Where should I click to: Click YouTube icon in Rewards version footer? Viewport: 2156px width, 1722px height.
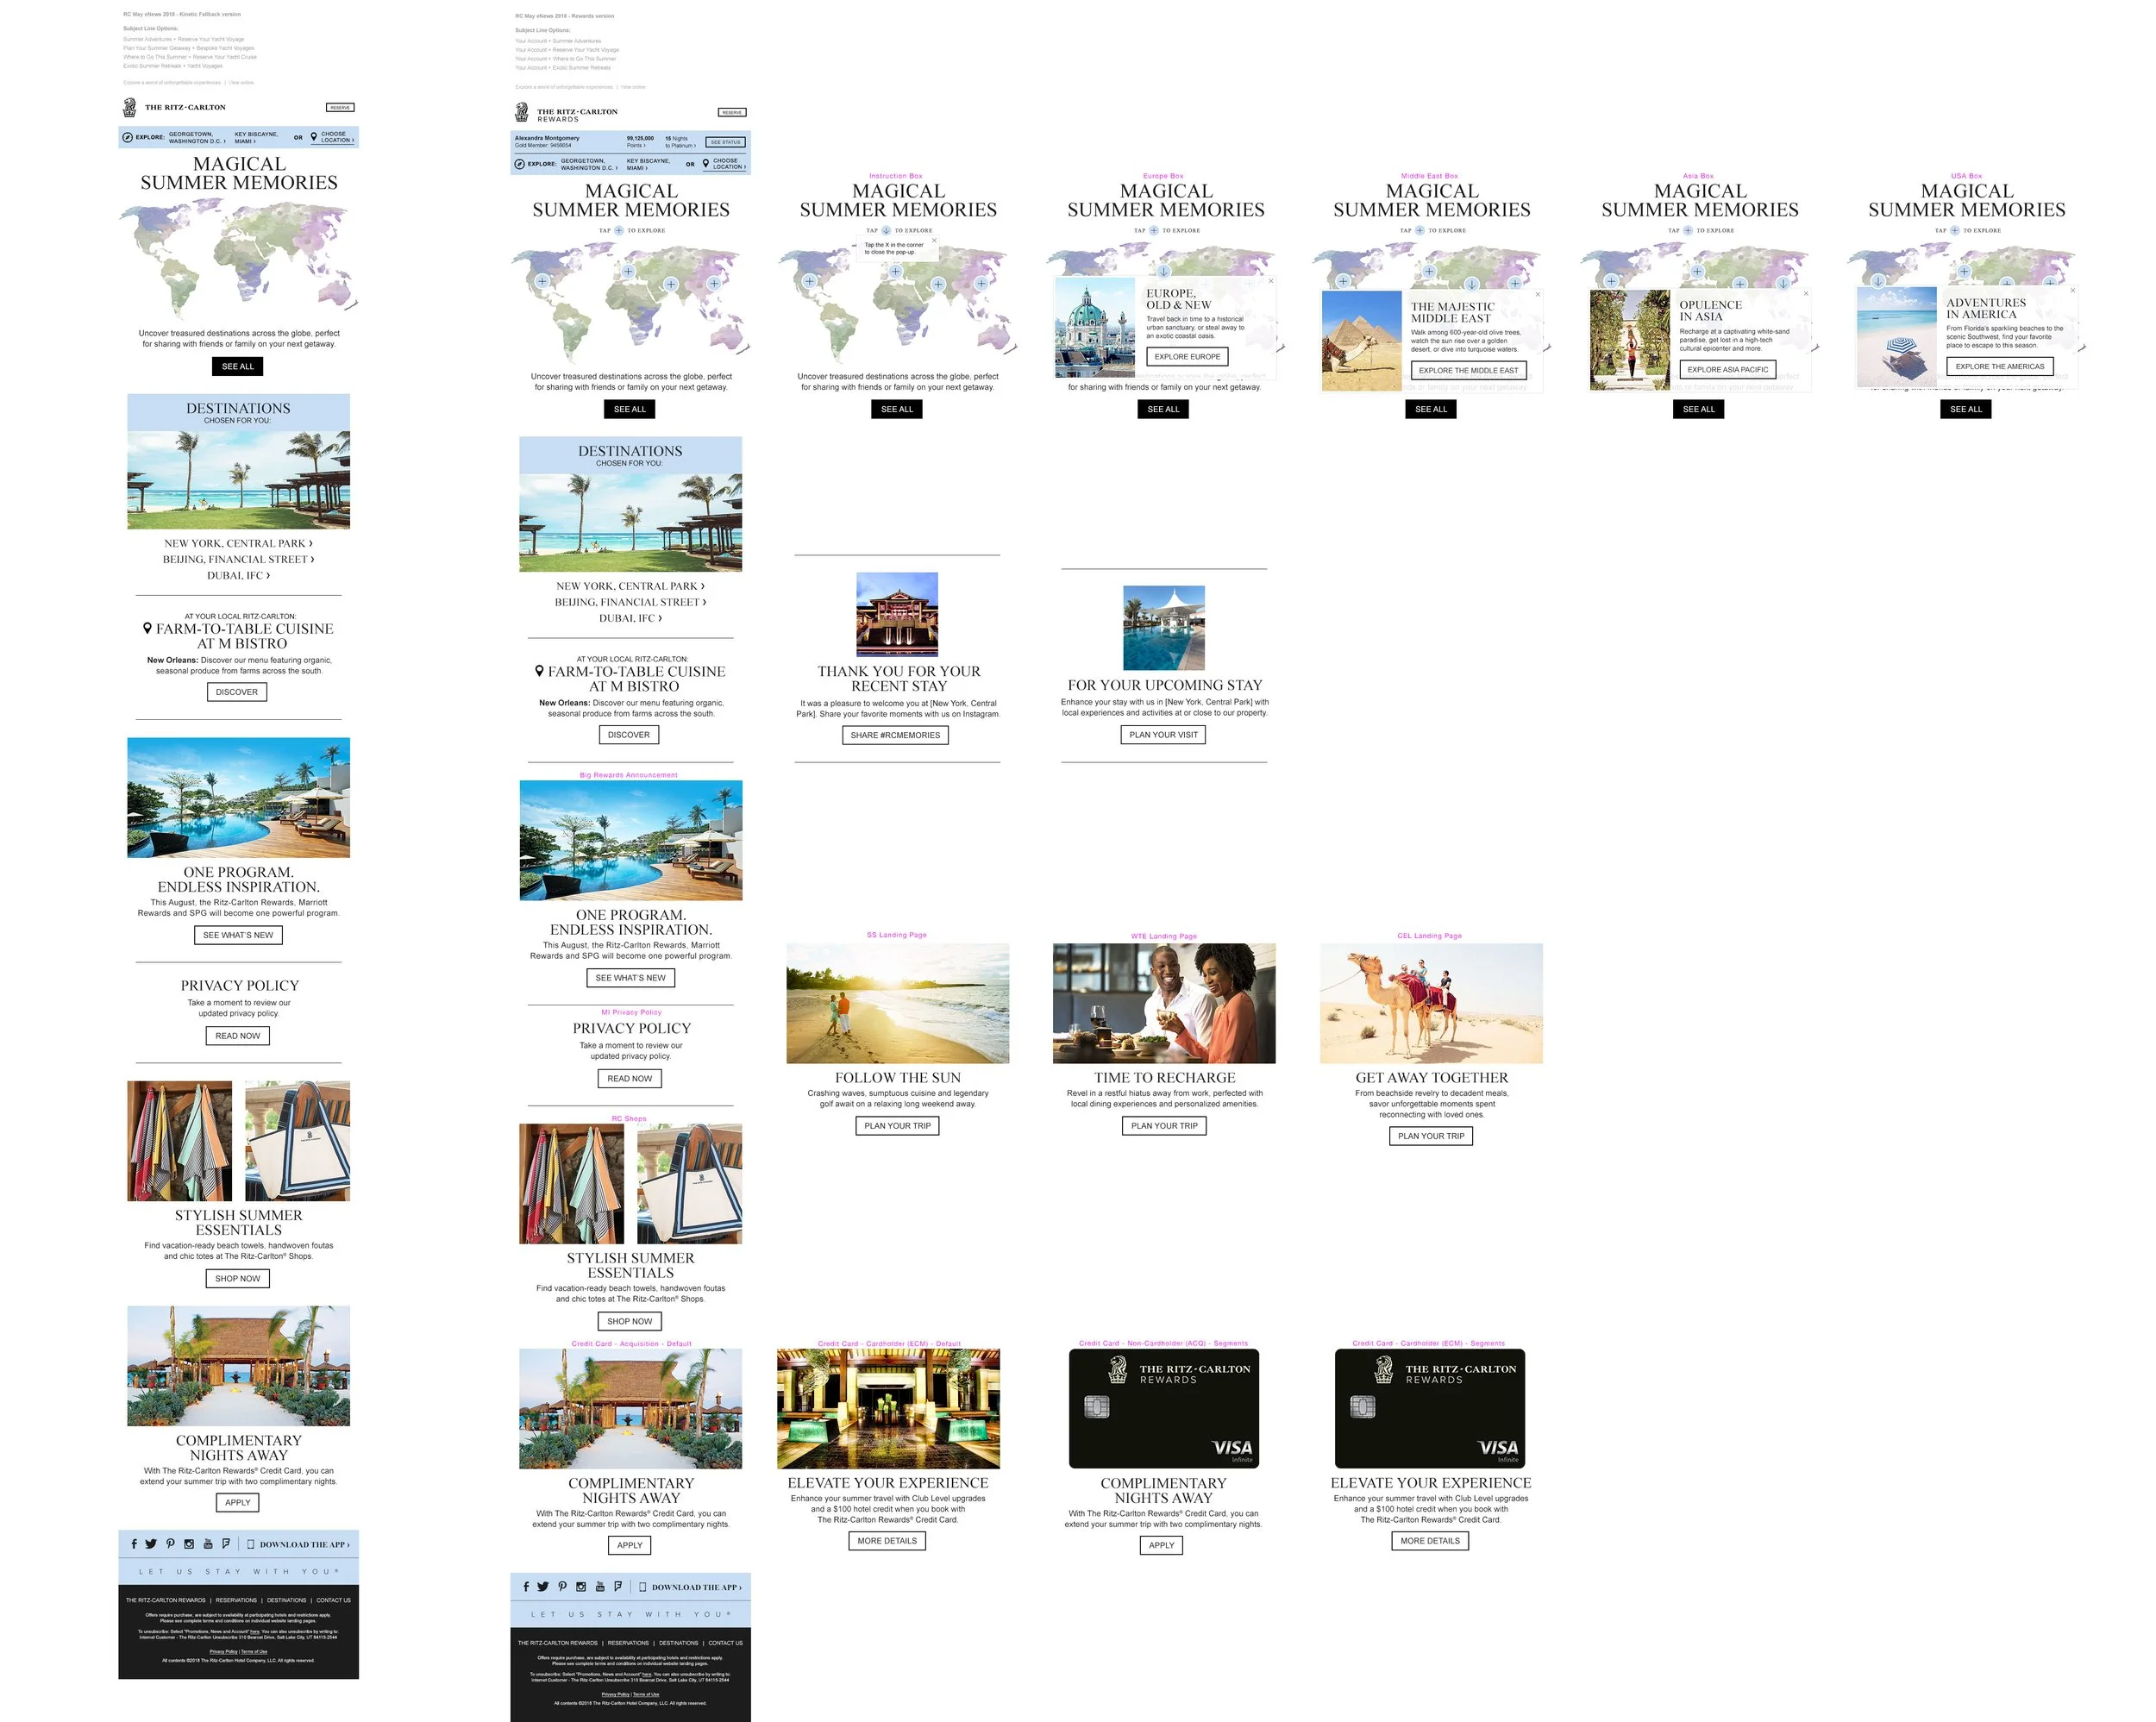coord(600,1586)
